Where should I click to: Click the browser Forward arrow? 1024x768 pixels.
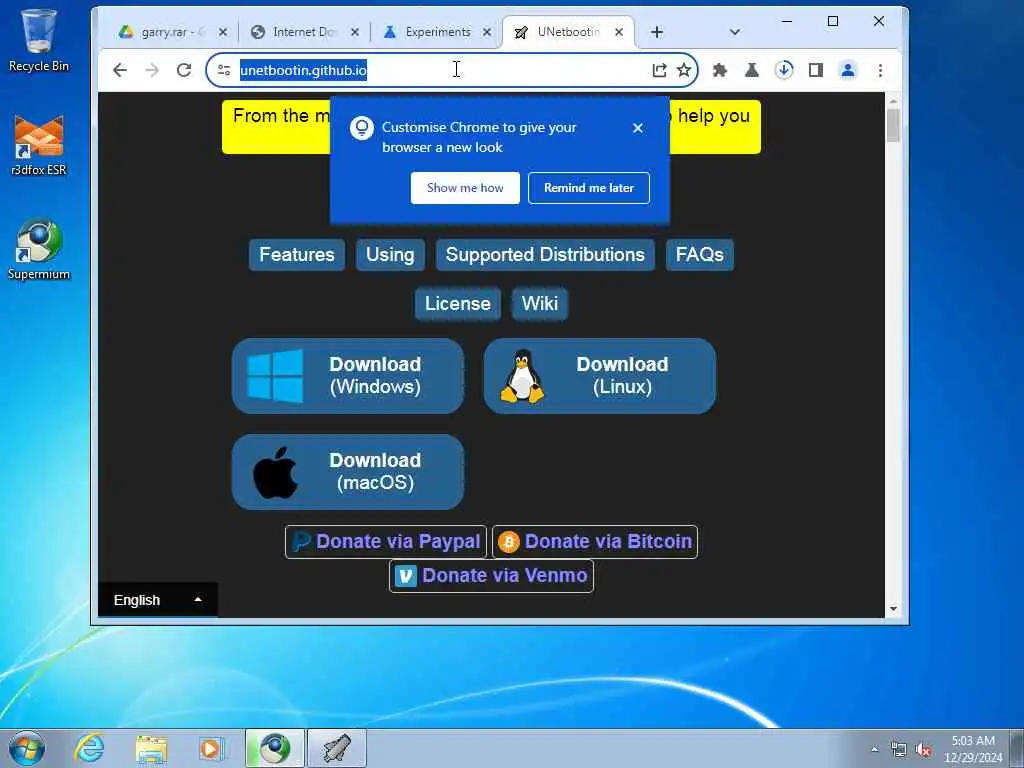pyautogui.click(x=152, y=70)
